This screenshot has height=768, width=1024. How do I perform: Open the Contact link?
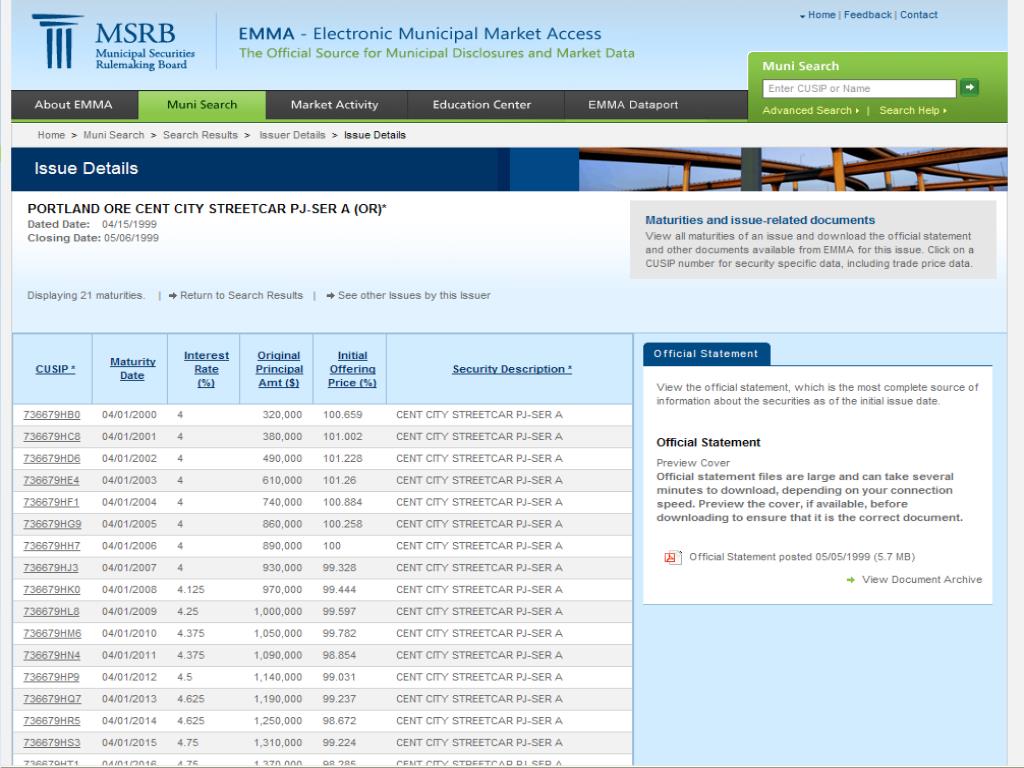(x=918, y=14)
